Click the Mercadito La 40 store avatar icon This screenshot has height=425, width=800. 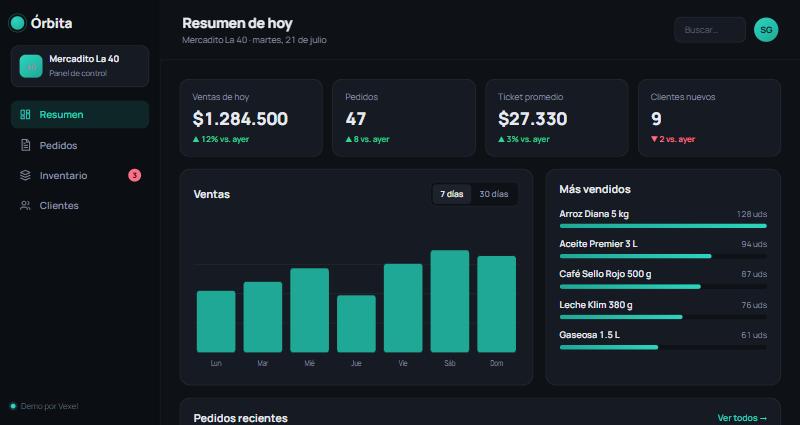(31, 66)
